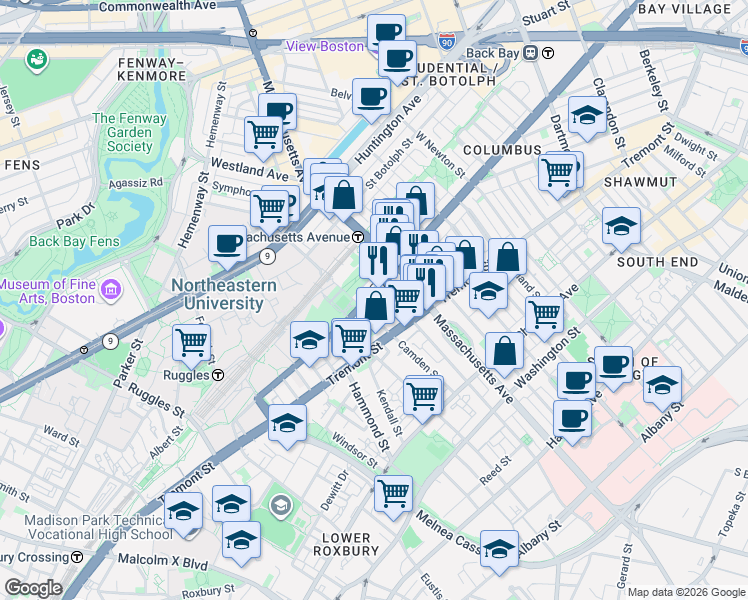
Task: Click the Hammond St street label
Action: point(369,416)
